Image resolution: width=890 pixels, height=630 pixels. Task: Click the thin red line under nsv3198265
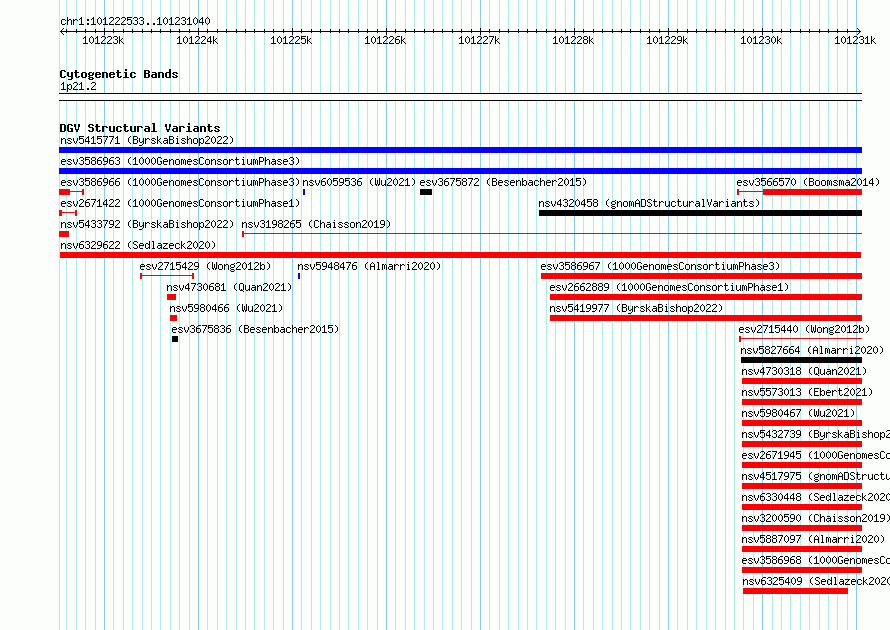[x=552, y=234]
